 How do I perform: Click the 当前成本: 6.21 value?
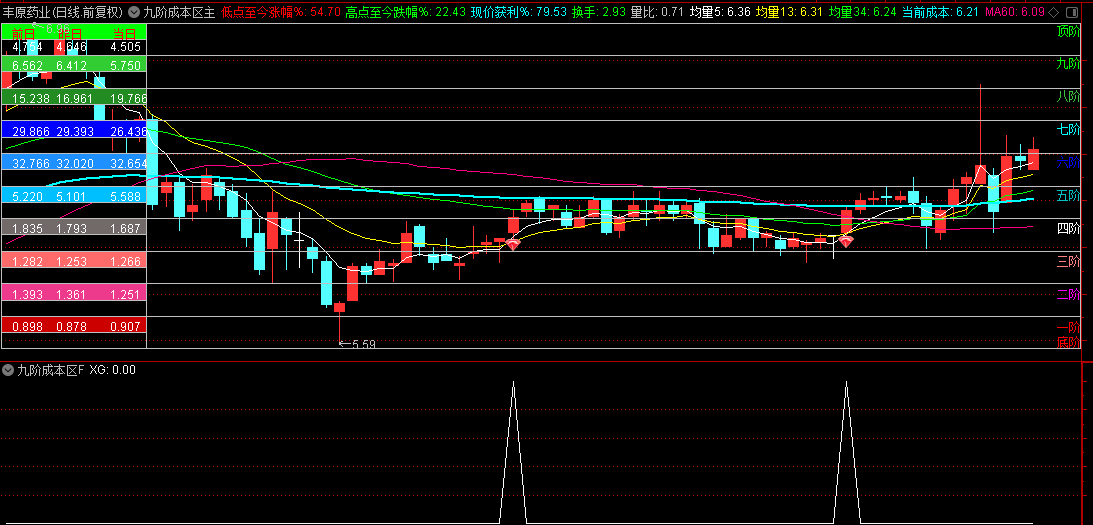pyautogui.click(x=940, y=12)
